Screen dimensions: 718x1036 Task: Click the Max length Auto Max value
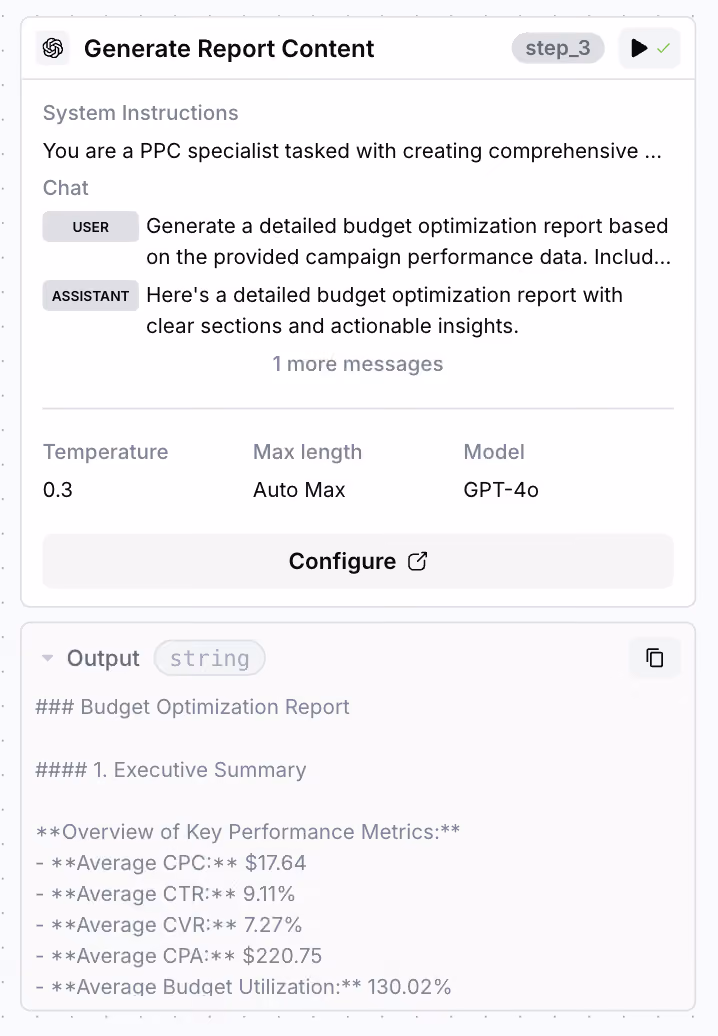pyautogui.click(x=299, y=490)
